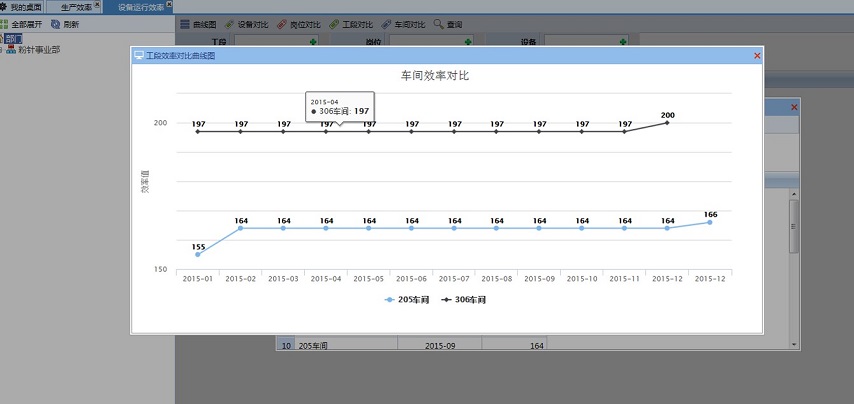
Task: Select 粉针事业部 in the department tree
Action: [x=38, y=49]
